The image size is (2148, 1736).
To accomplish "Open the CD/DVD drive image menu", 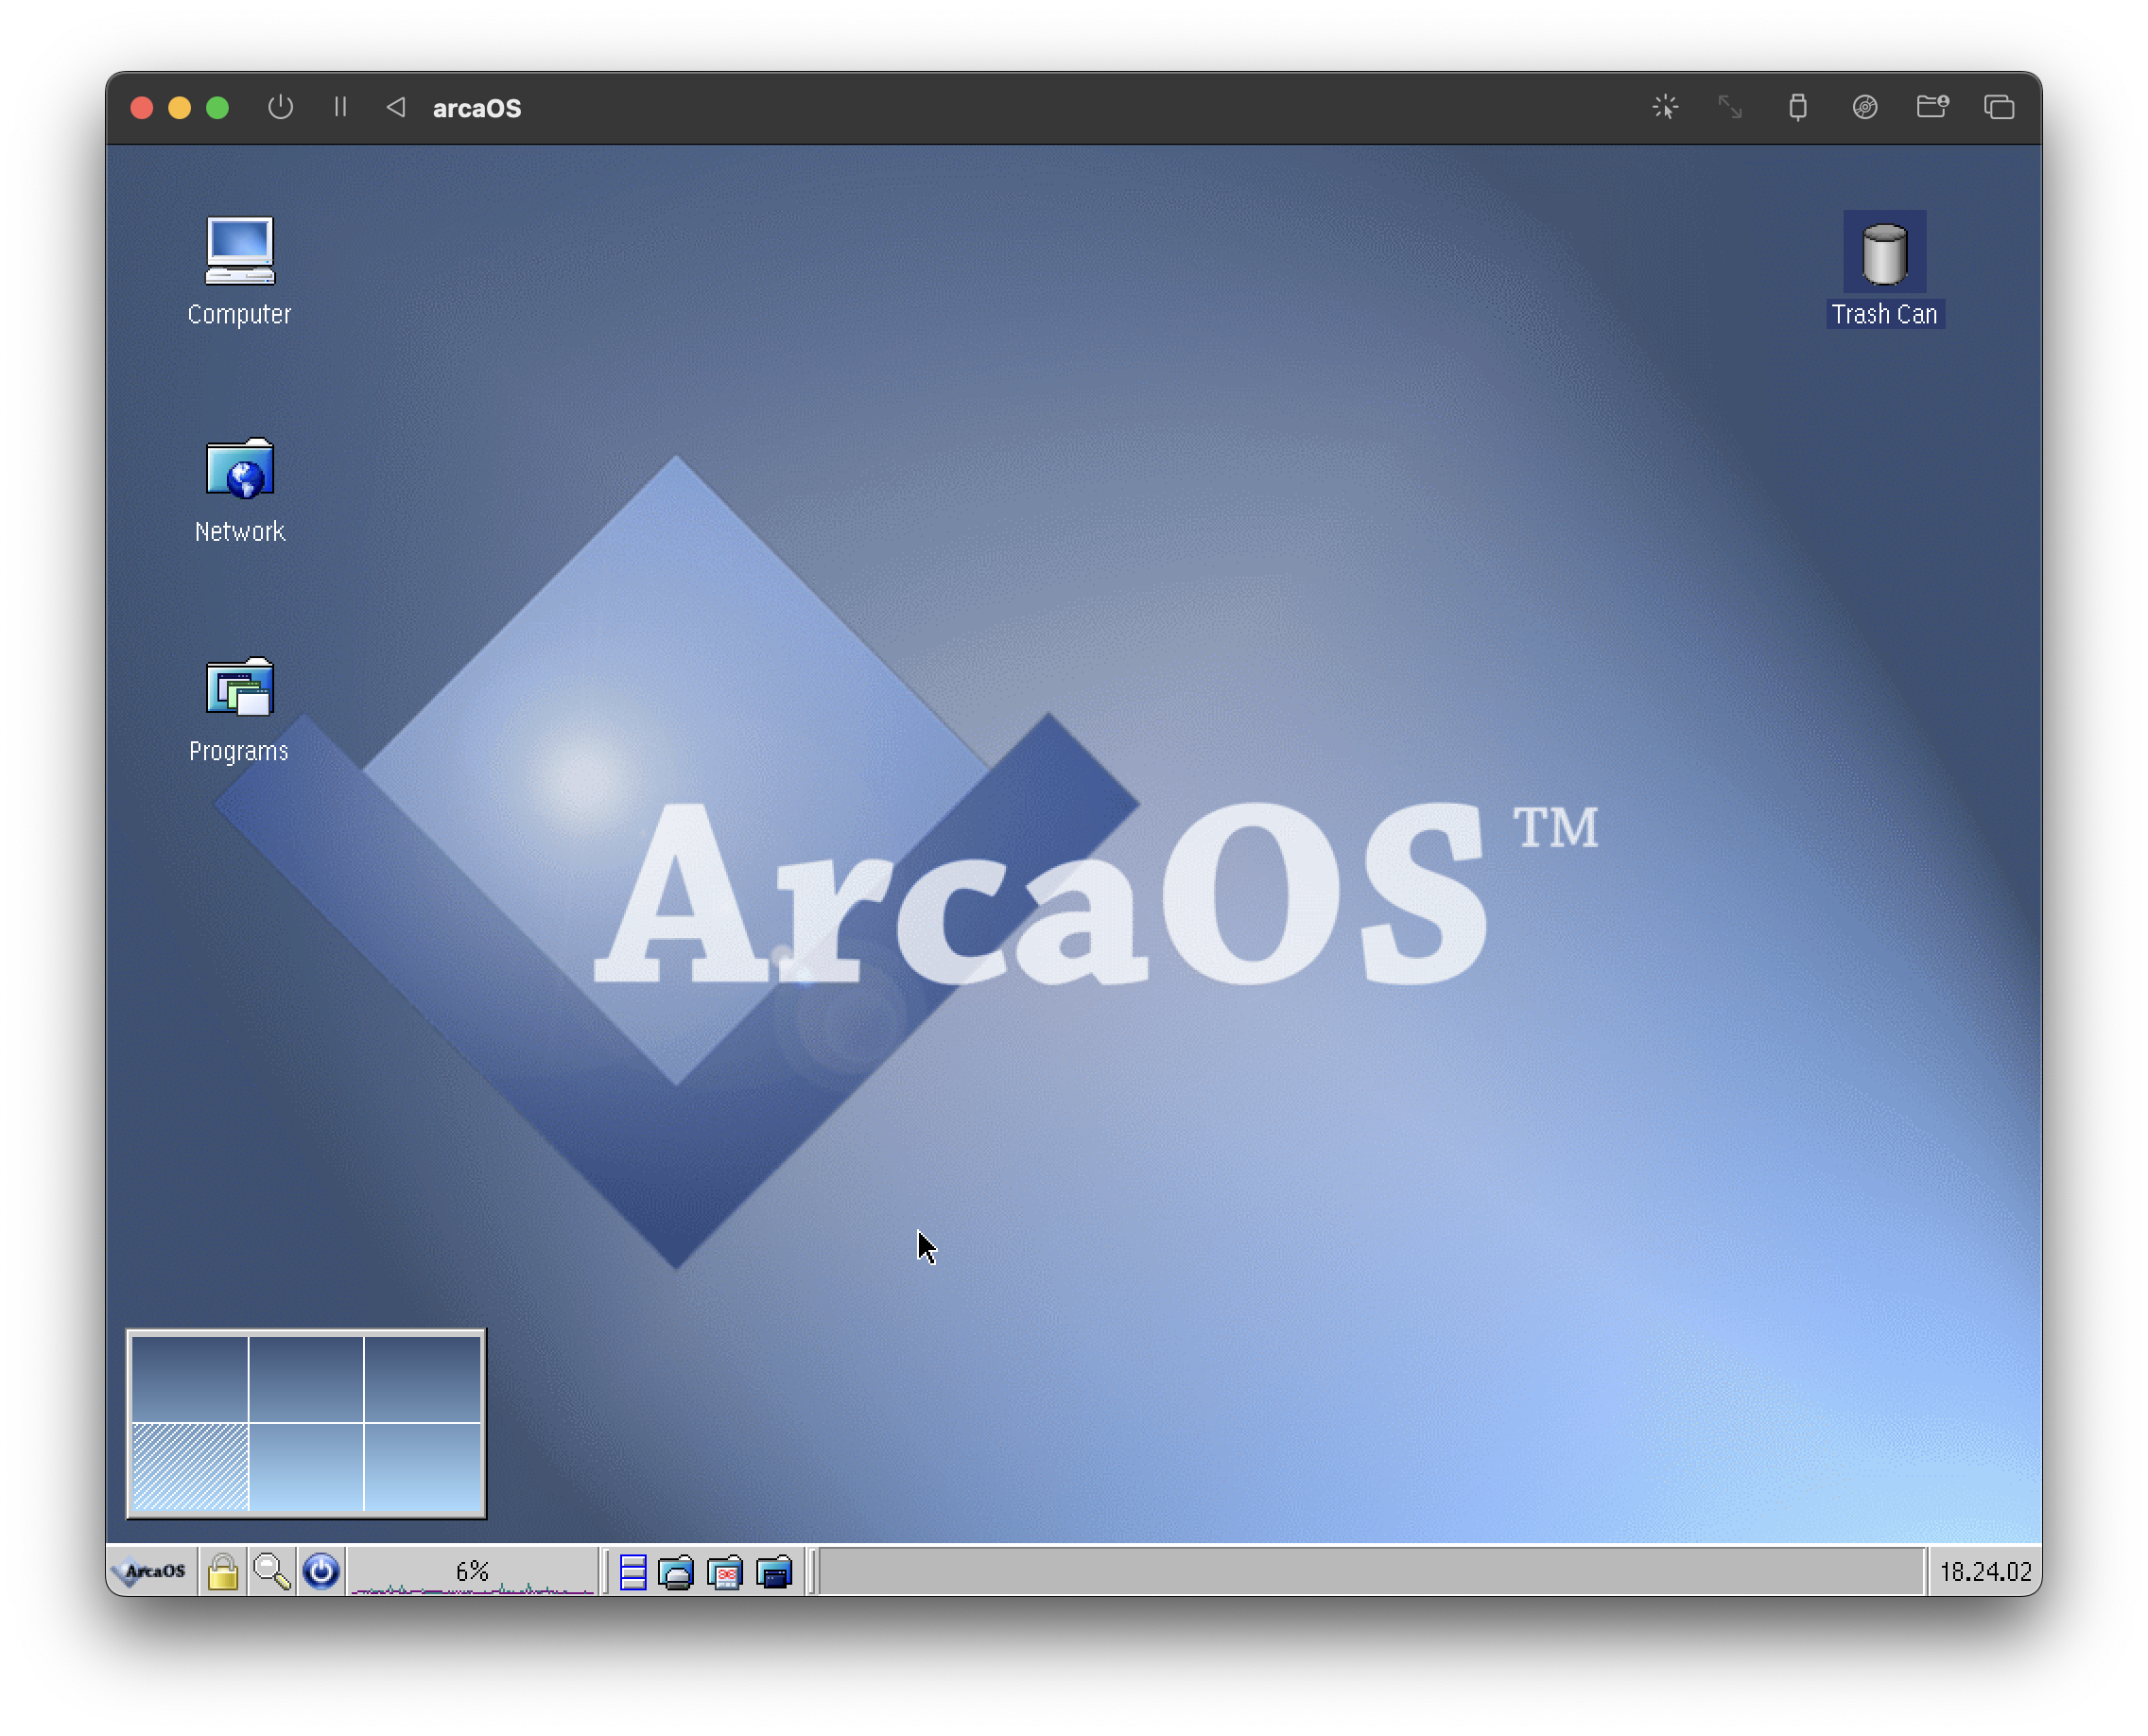I will pos(1864,107).
